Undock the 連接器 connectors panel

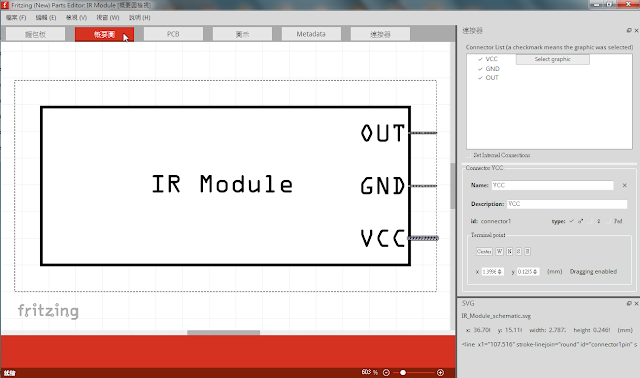[x=629, y=30]
